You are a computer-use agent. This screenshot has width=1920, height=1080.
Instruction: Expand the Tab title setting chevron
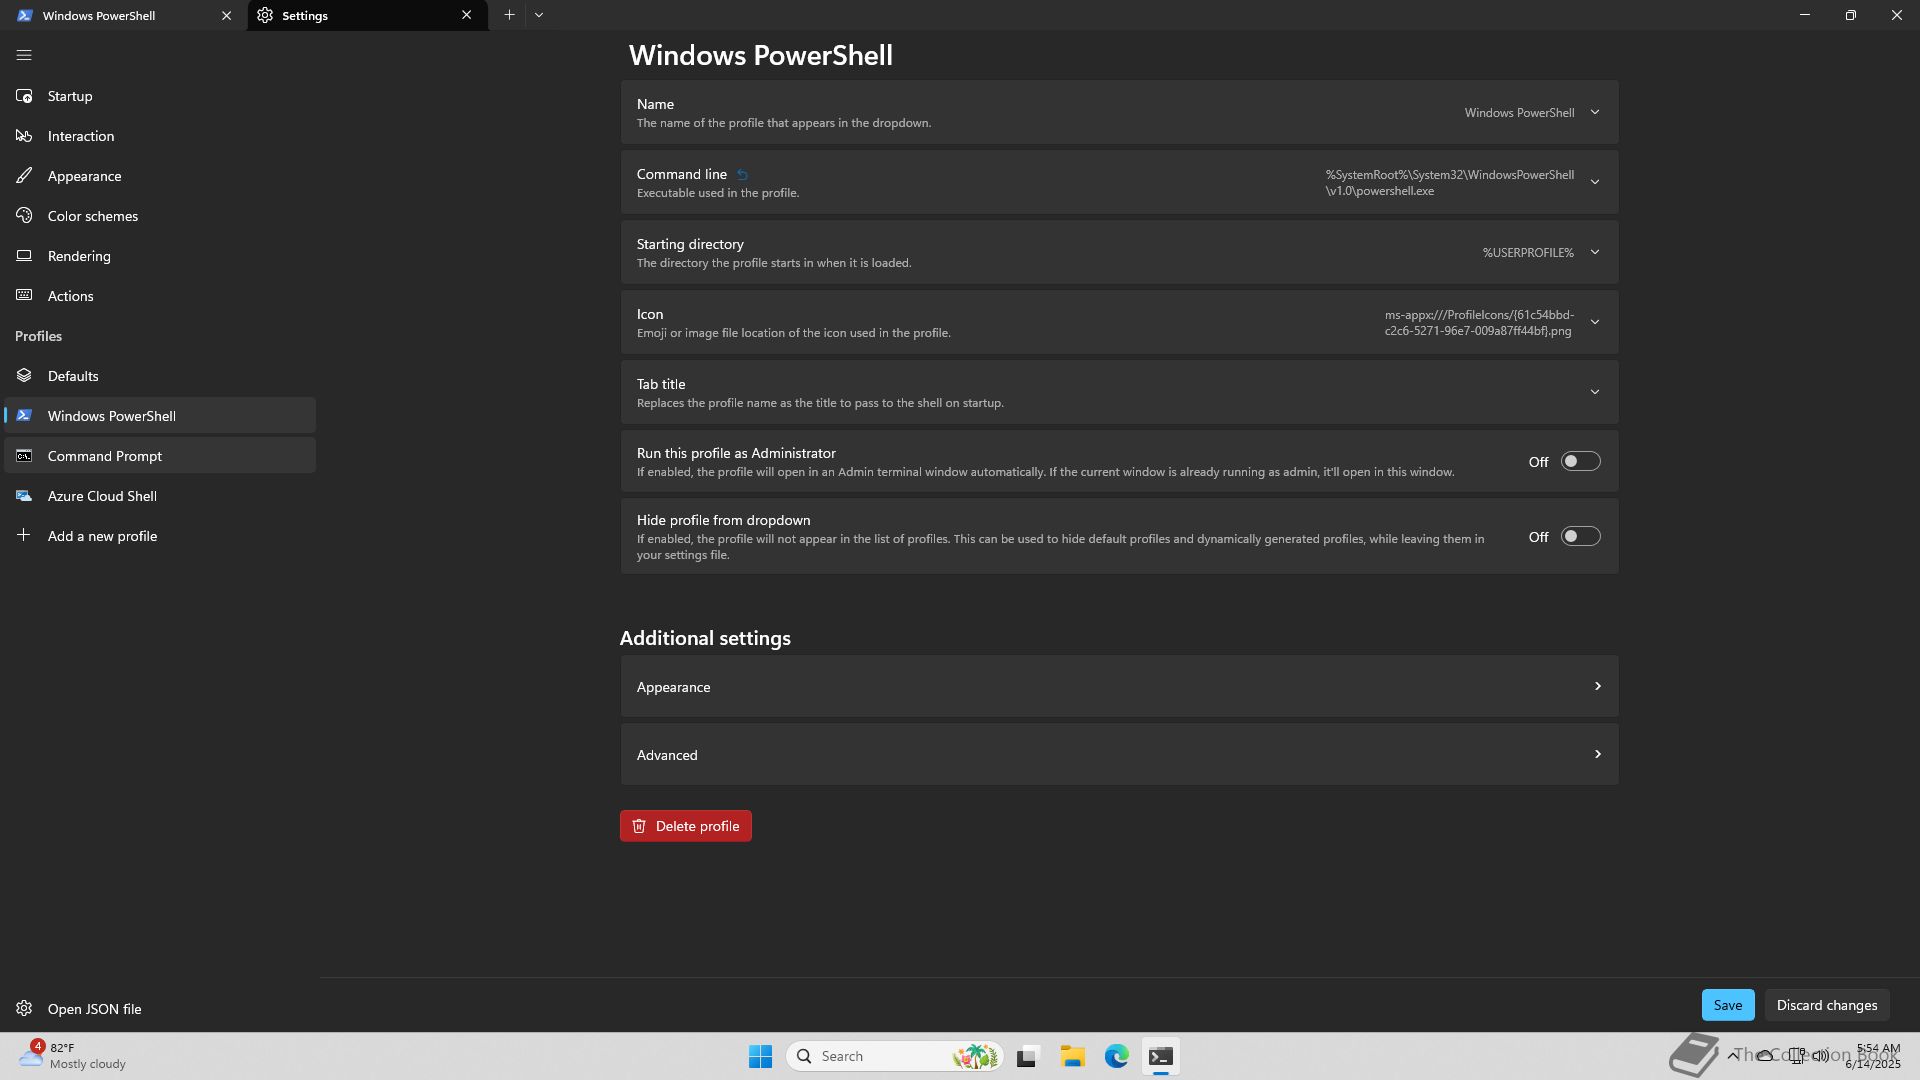pyautogui.click(x=1594, y=392)
